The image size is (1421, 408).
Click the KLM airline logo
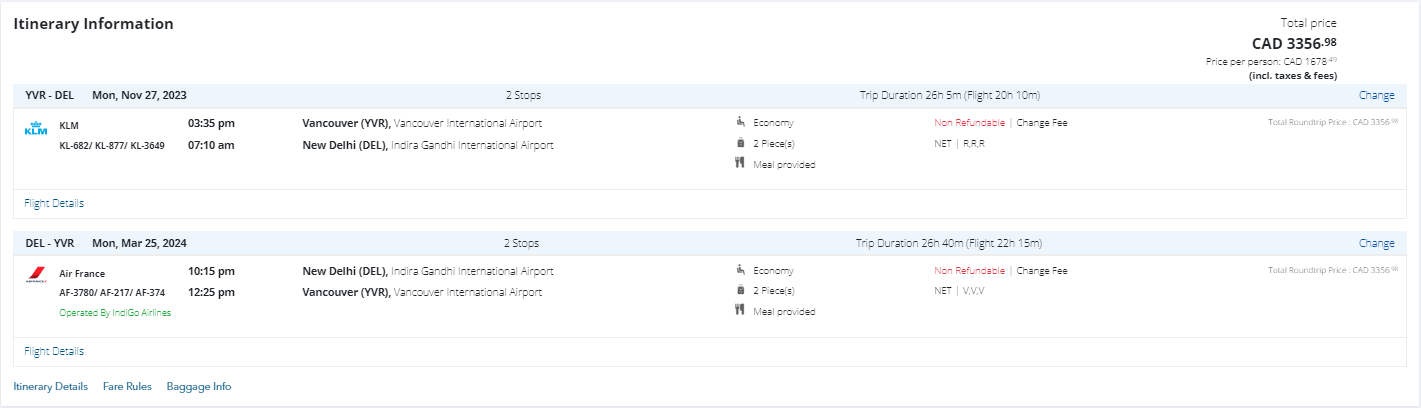click(x=36, y=130)
